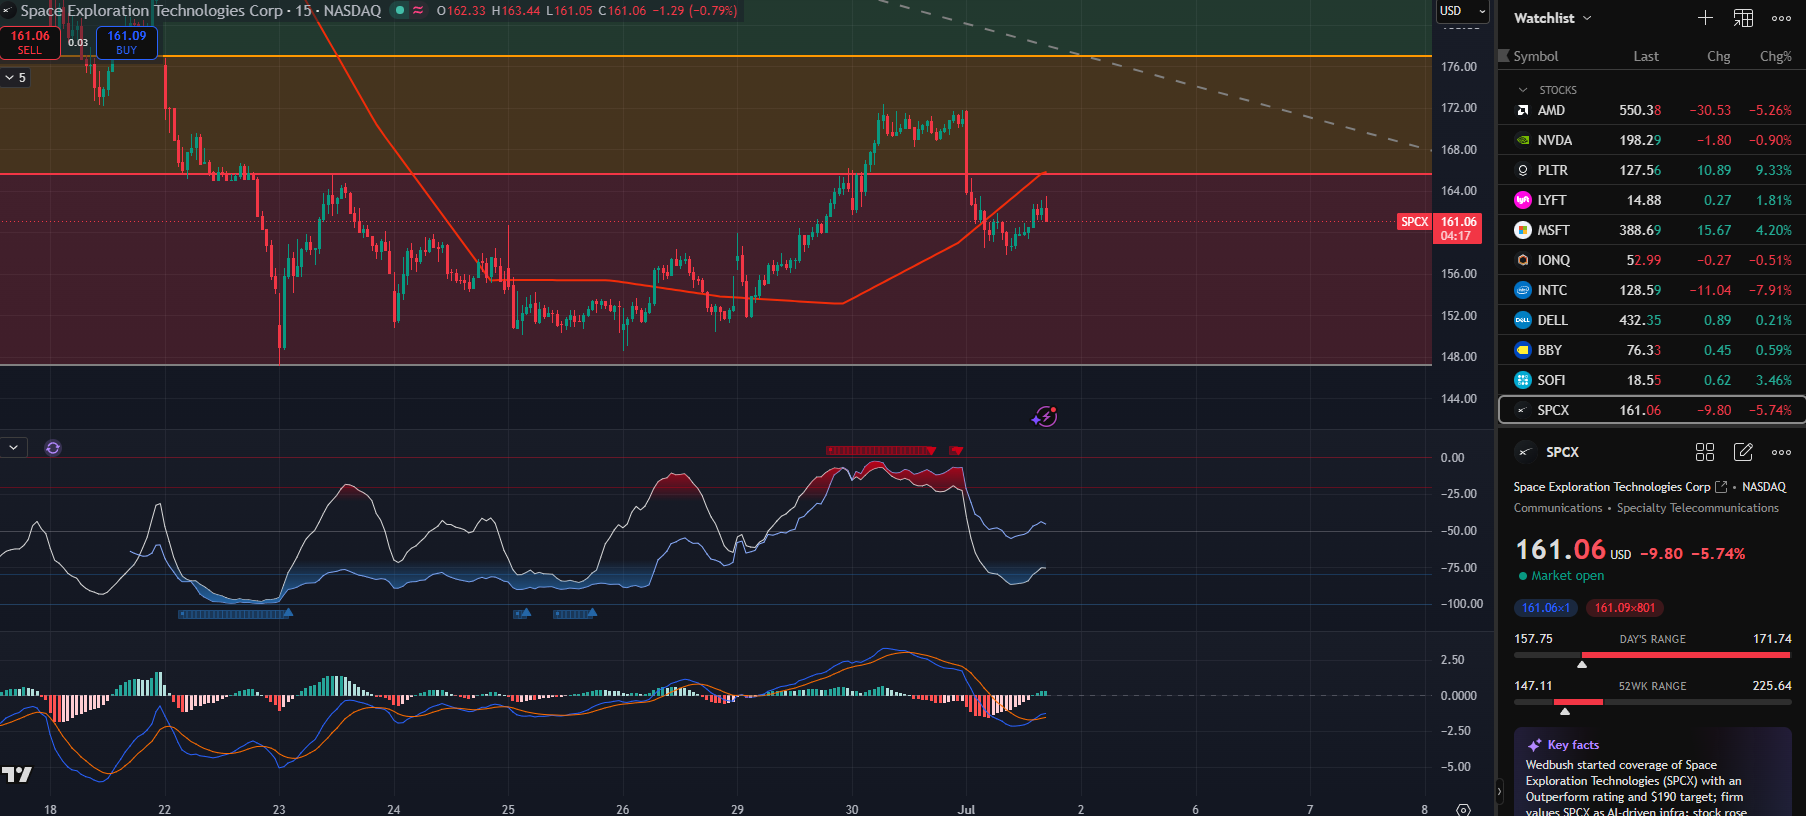The height and width of the screenshot is (816, 1806).
Task: Click the SPCX logo in the chart title
Action: (x=8, y=11)
